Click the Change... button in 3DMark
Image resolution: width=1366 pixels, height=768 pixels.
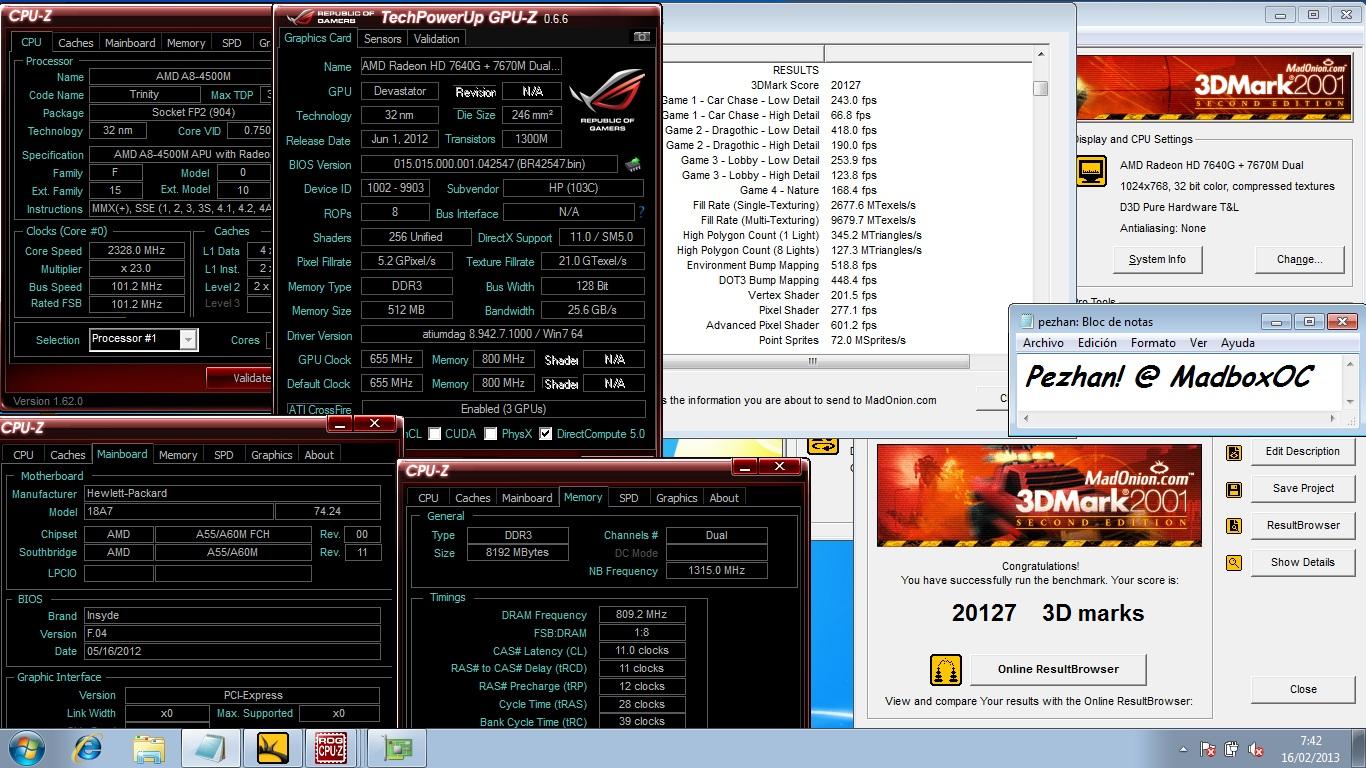click(x=1299, y=259)
